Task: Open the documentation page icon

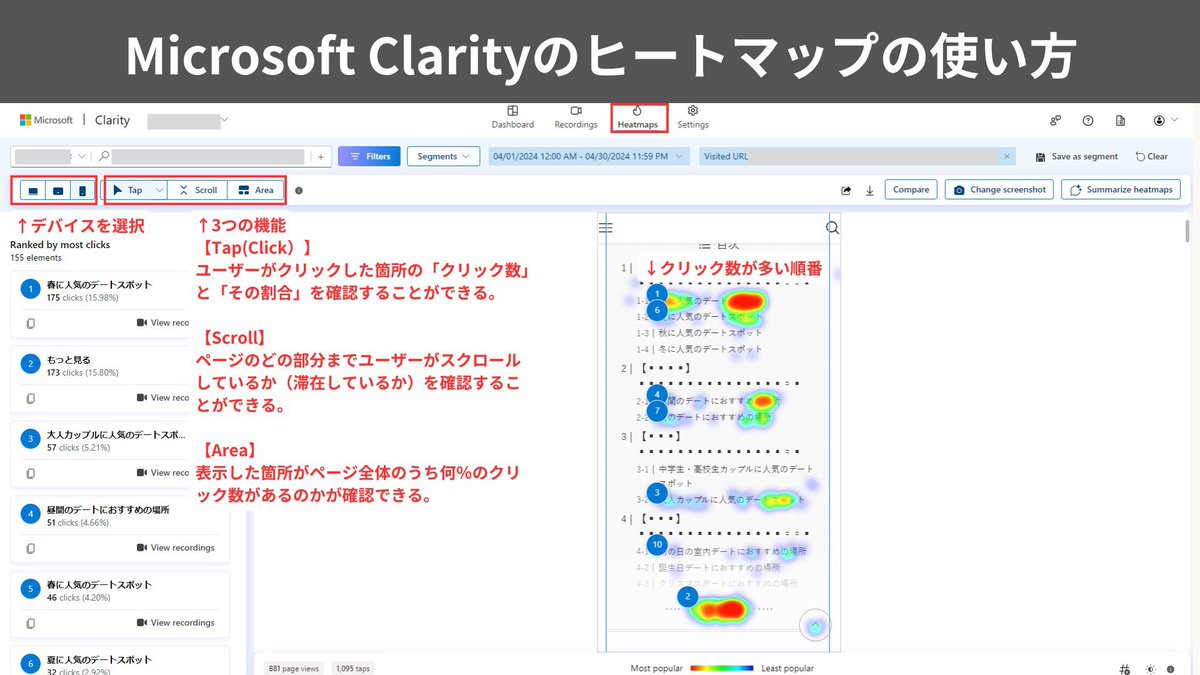Action: 1121,120
